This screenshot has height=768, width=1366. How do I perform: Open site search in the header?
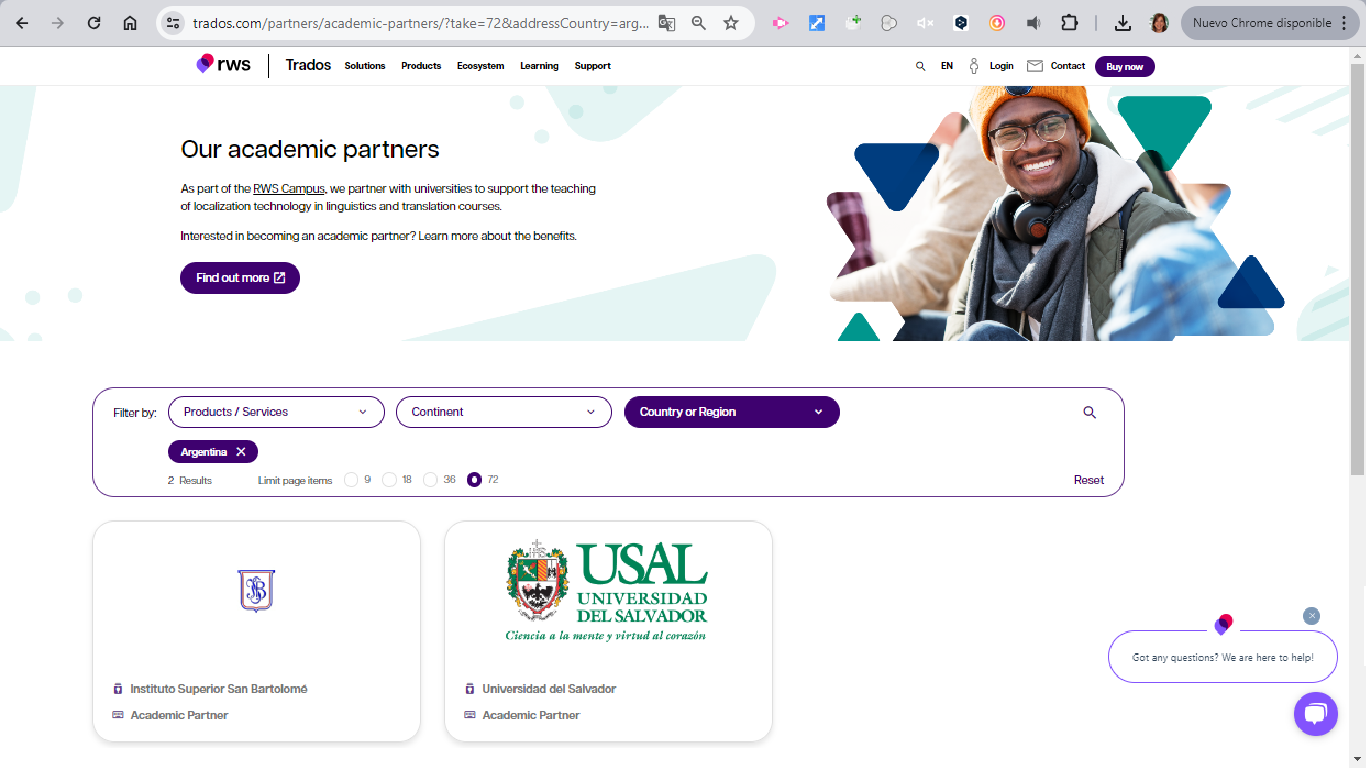click(x=920, y=66)
